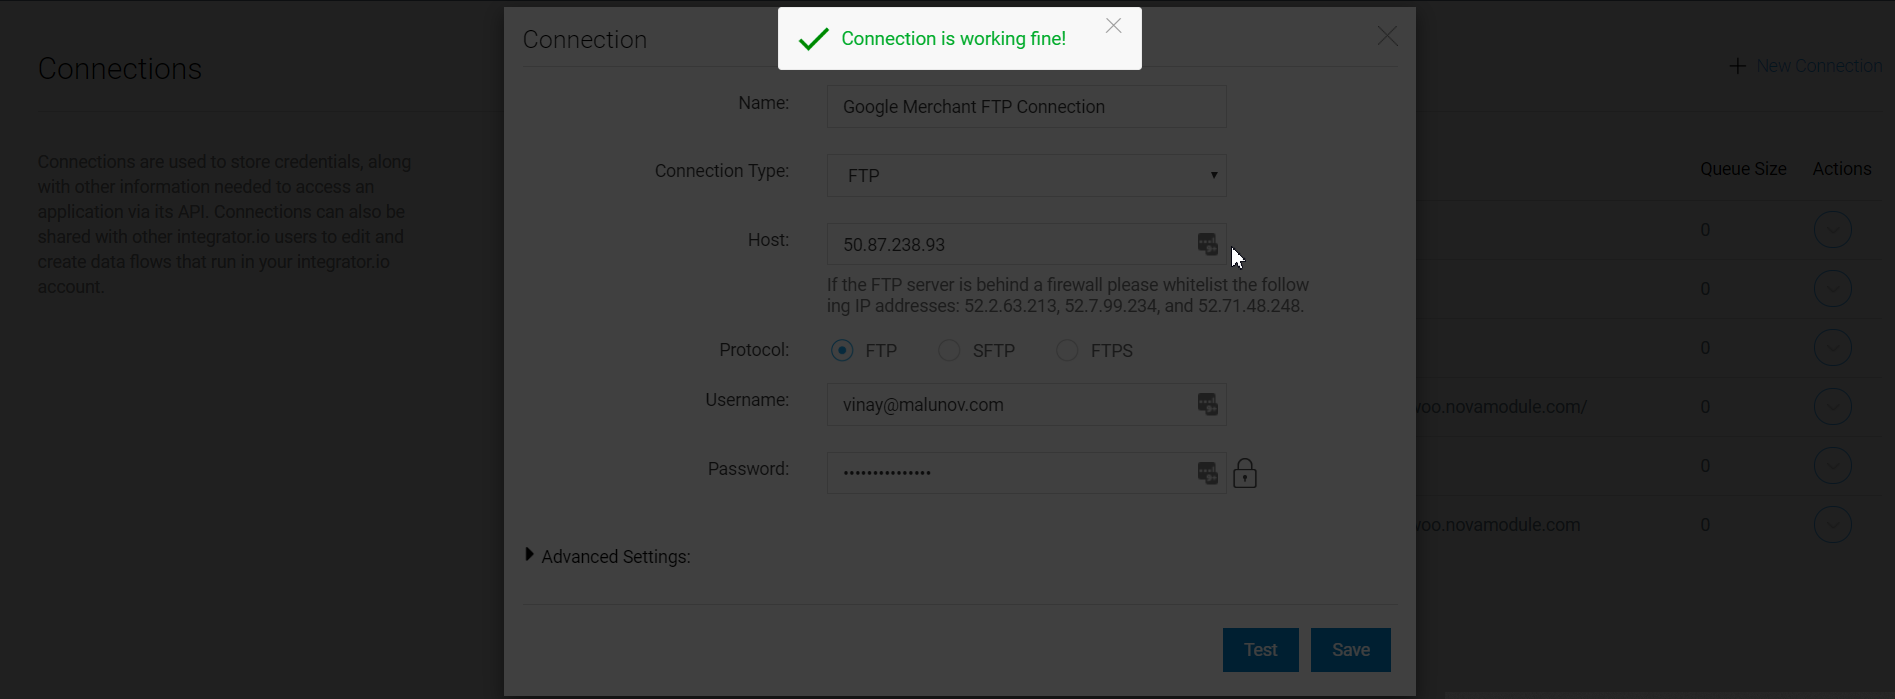Open the Connection Type dropdown

point(1027,175)
